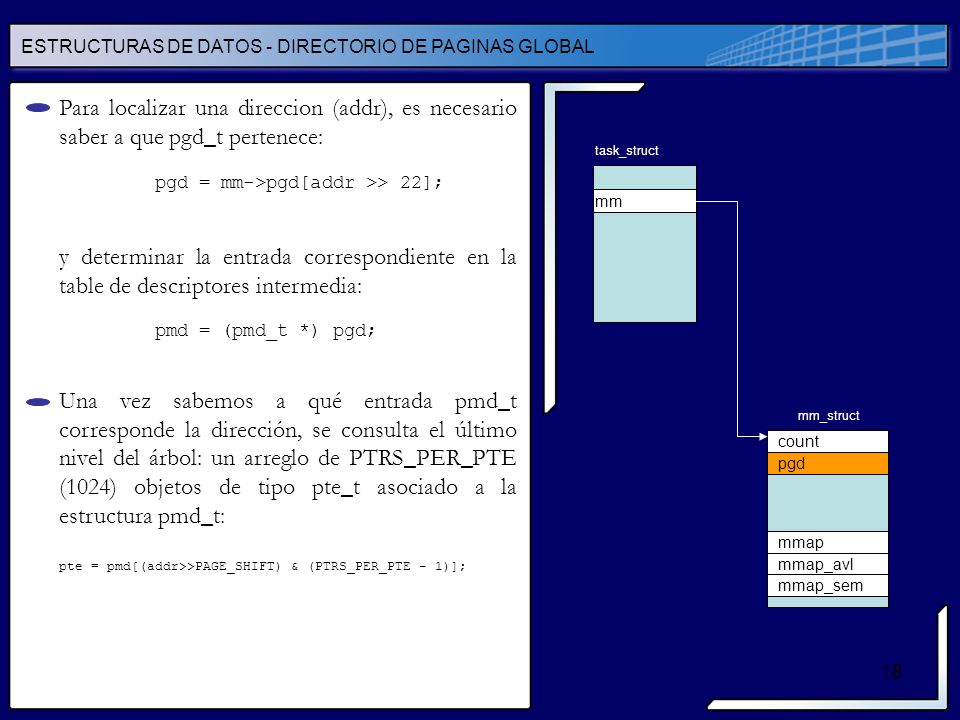Click the 'mmap_avl' field in mm_struct
The width and height of the screenshot is (960, 720).
click(x=828, y=564)
